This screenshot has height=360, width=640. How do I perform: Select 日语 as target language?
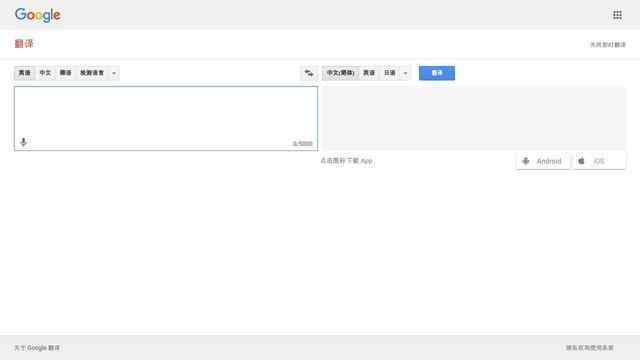coord(389,73)
